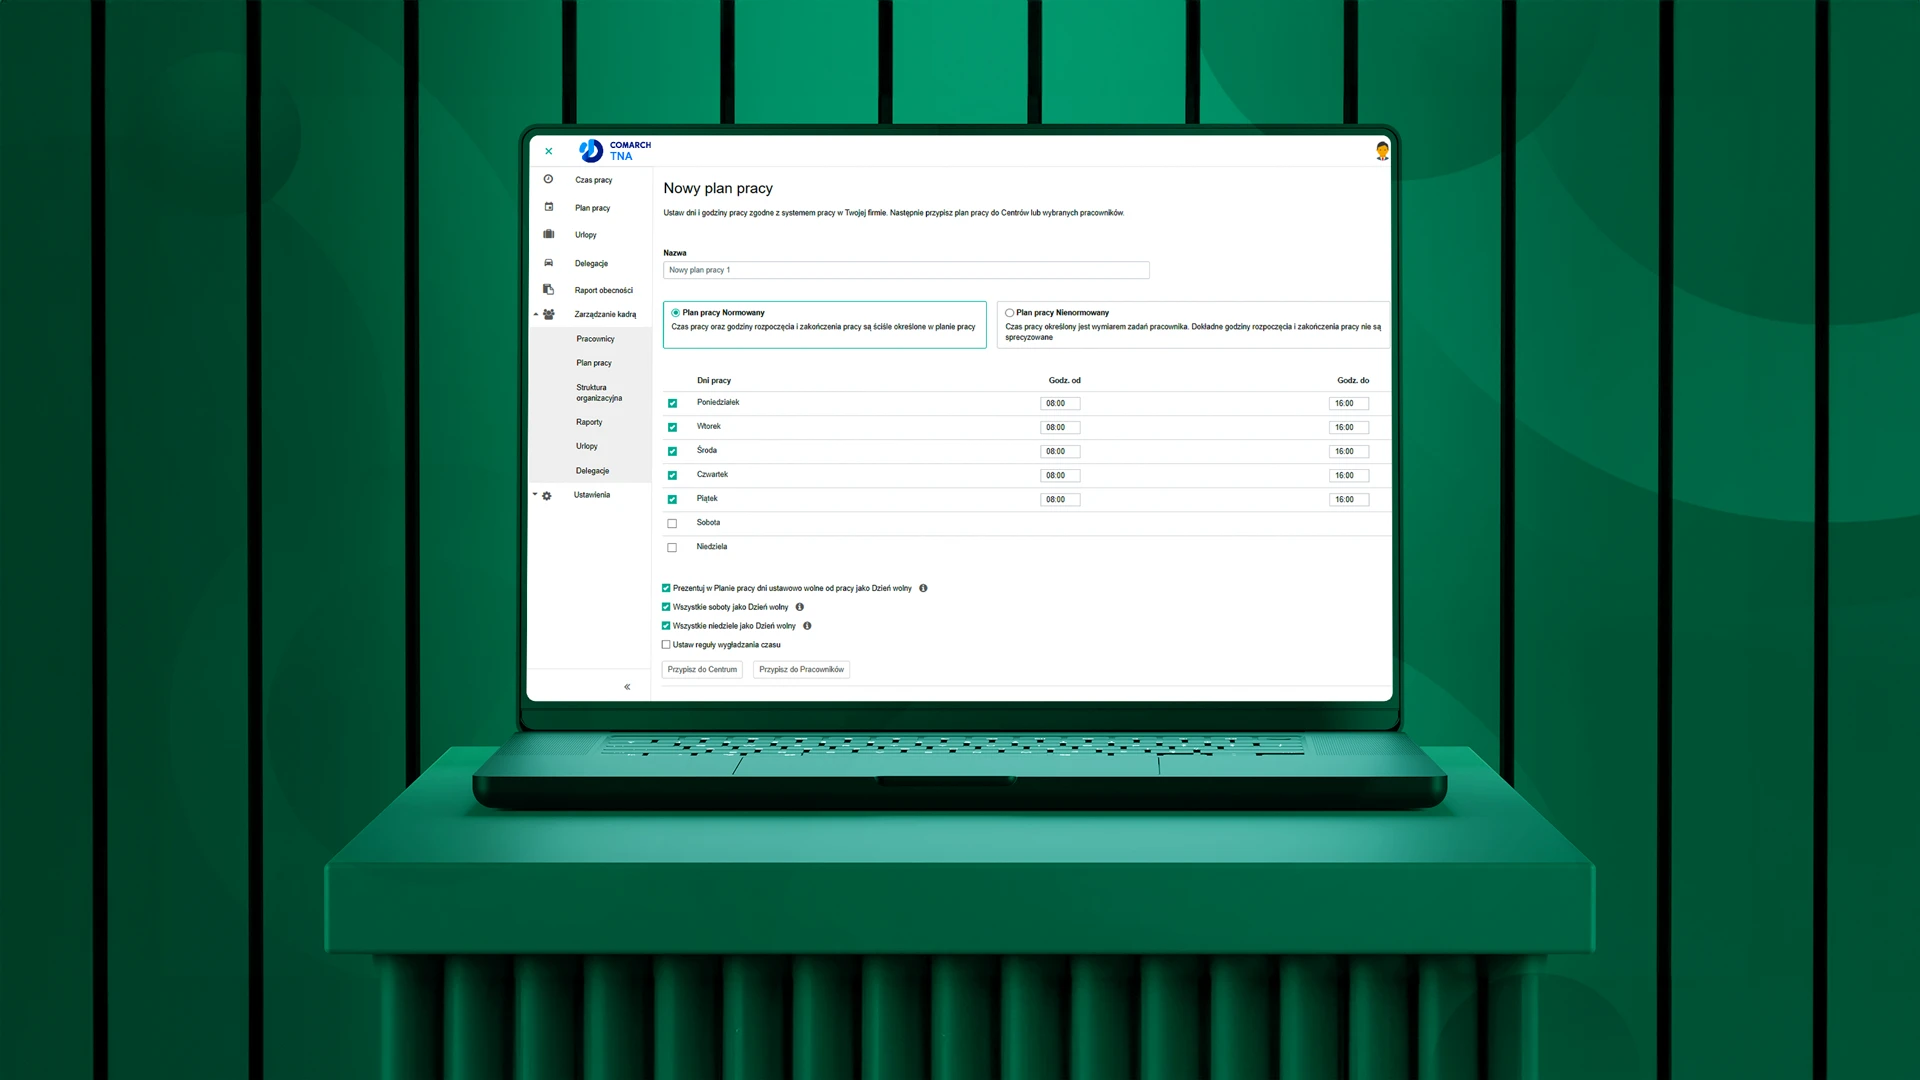Click the Urlopy briefcase icon
This screenshot has width=1920, height=1080.
point(548,234)
